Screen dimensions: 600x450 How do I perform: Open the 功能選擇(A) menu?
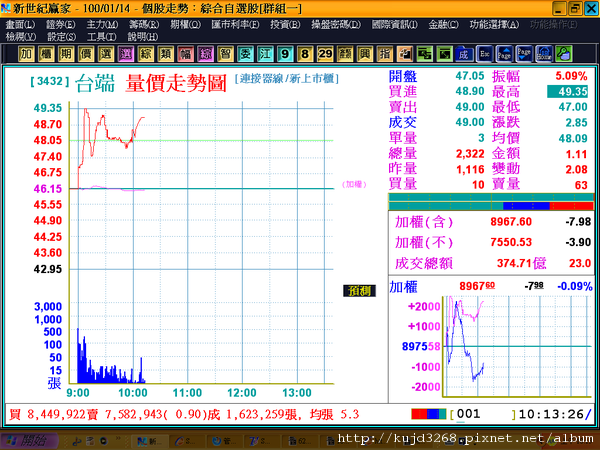pos(494,25)
